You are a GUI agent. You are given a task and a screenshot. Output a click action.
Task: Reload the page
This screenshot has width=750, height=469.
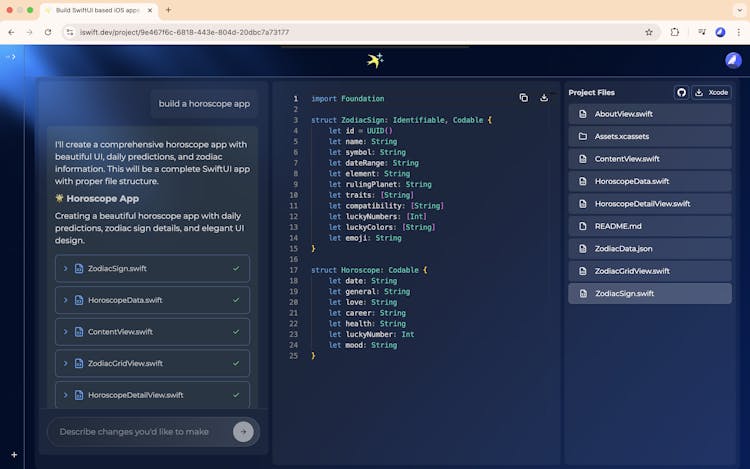tap(48, 32)
